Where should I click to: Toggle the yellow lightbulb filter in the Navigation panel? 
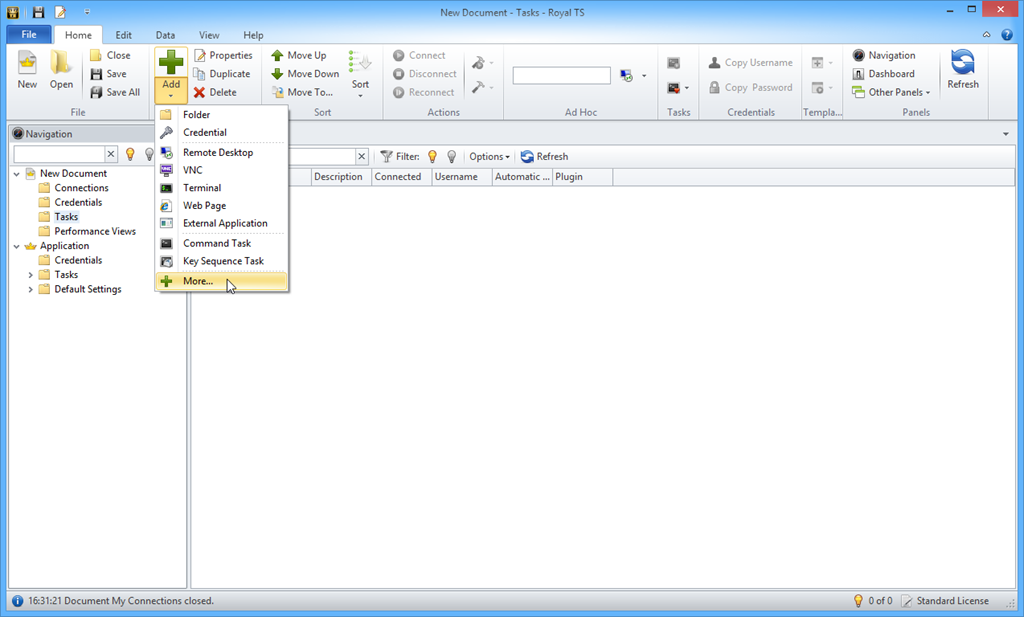130,154
